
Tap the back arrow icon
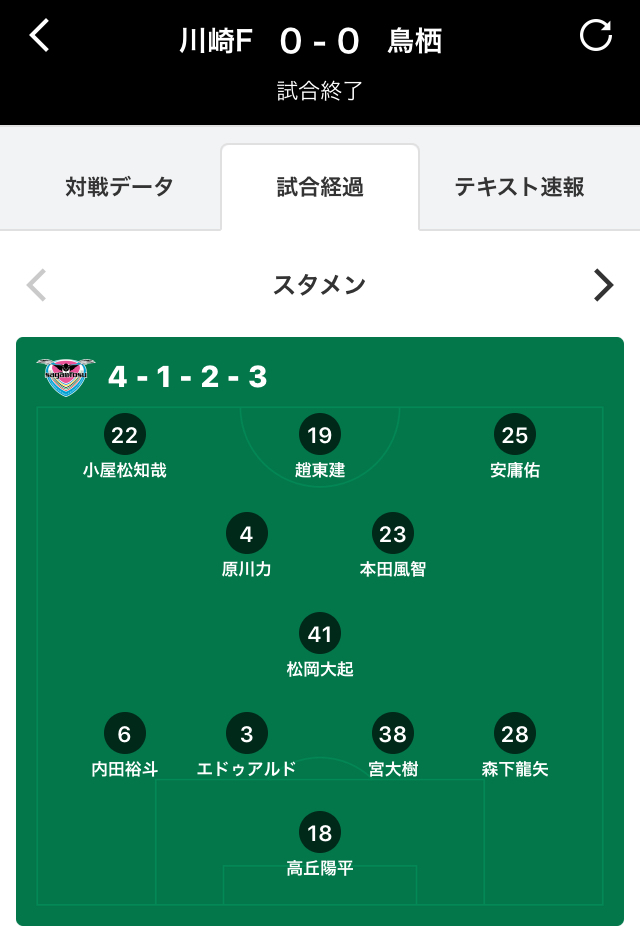pyautogui.click(x=40, y=36)
